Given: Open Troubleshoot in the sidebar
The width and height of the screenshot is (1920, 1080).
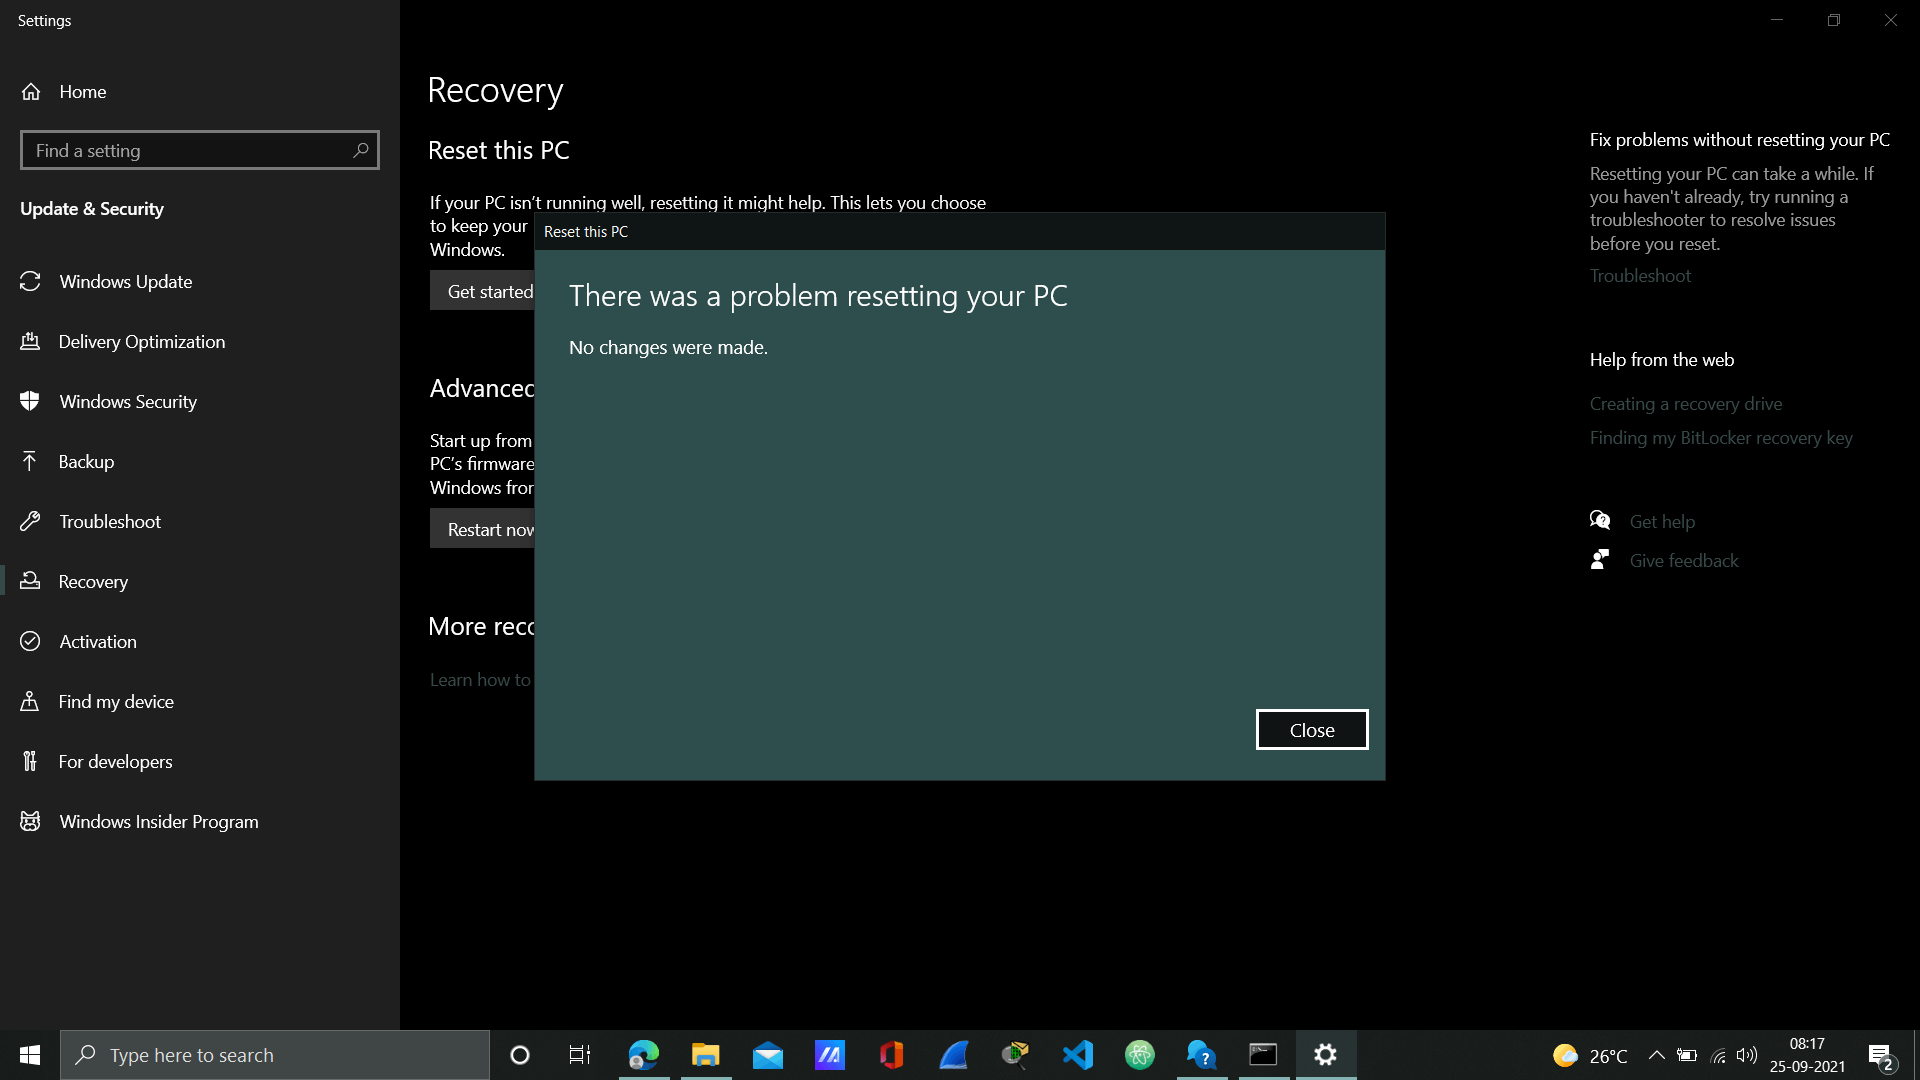Looking at the screenshot, I should [109, 522].
